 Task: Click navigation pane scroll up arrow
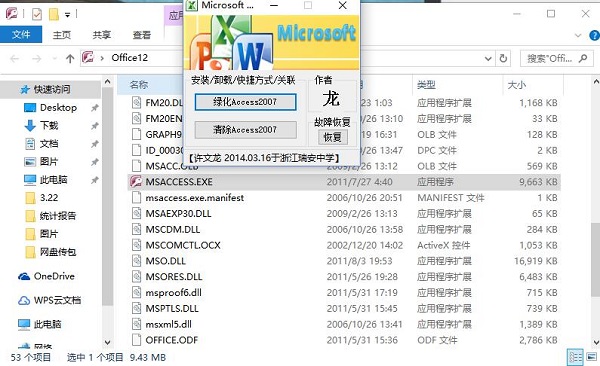pos(108,82)
